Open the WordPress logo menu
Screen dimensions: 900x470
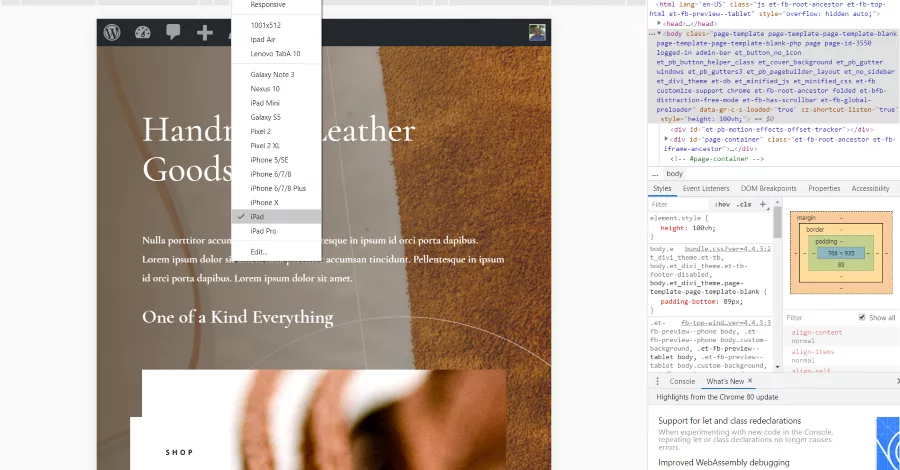112,32
